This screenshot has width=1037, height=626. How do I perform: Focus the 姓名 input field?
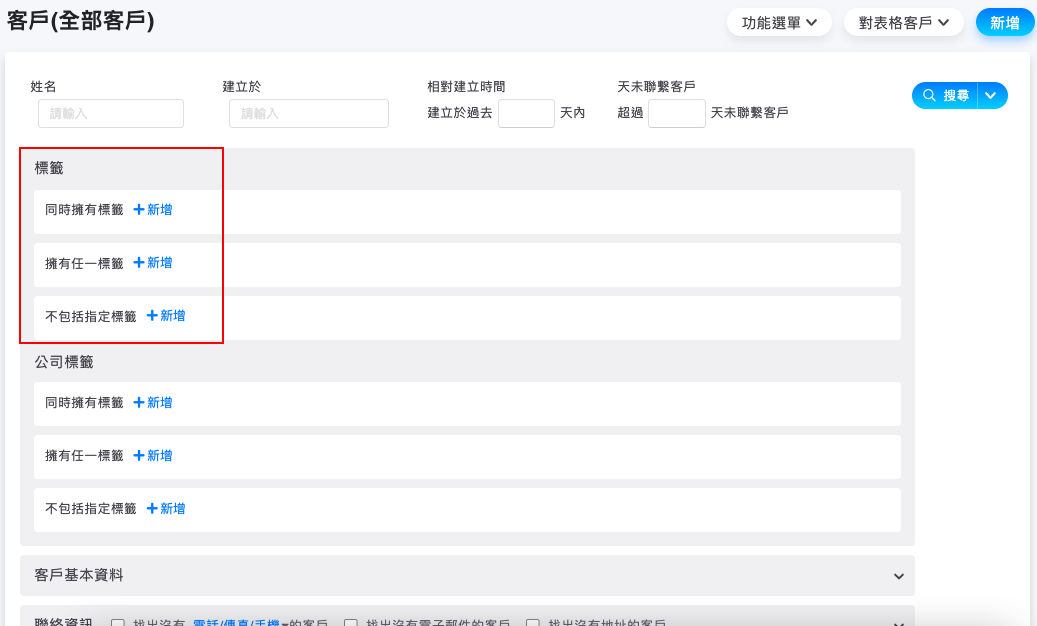(111, 114)
